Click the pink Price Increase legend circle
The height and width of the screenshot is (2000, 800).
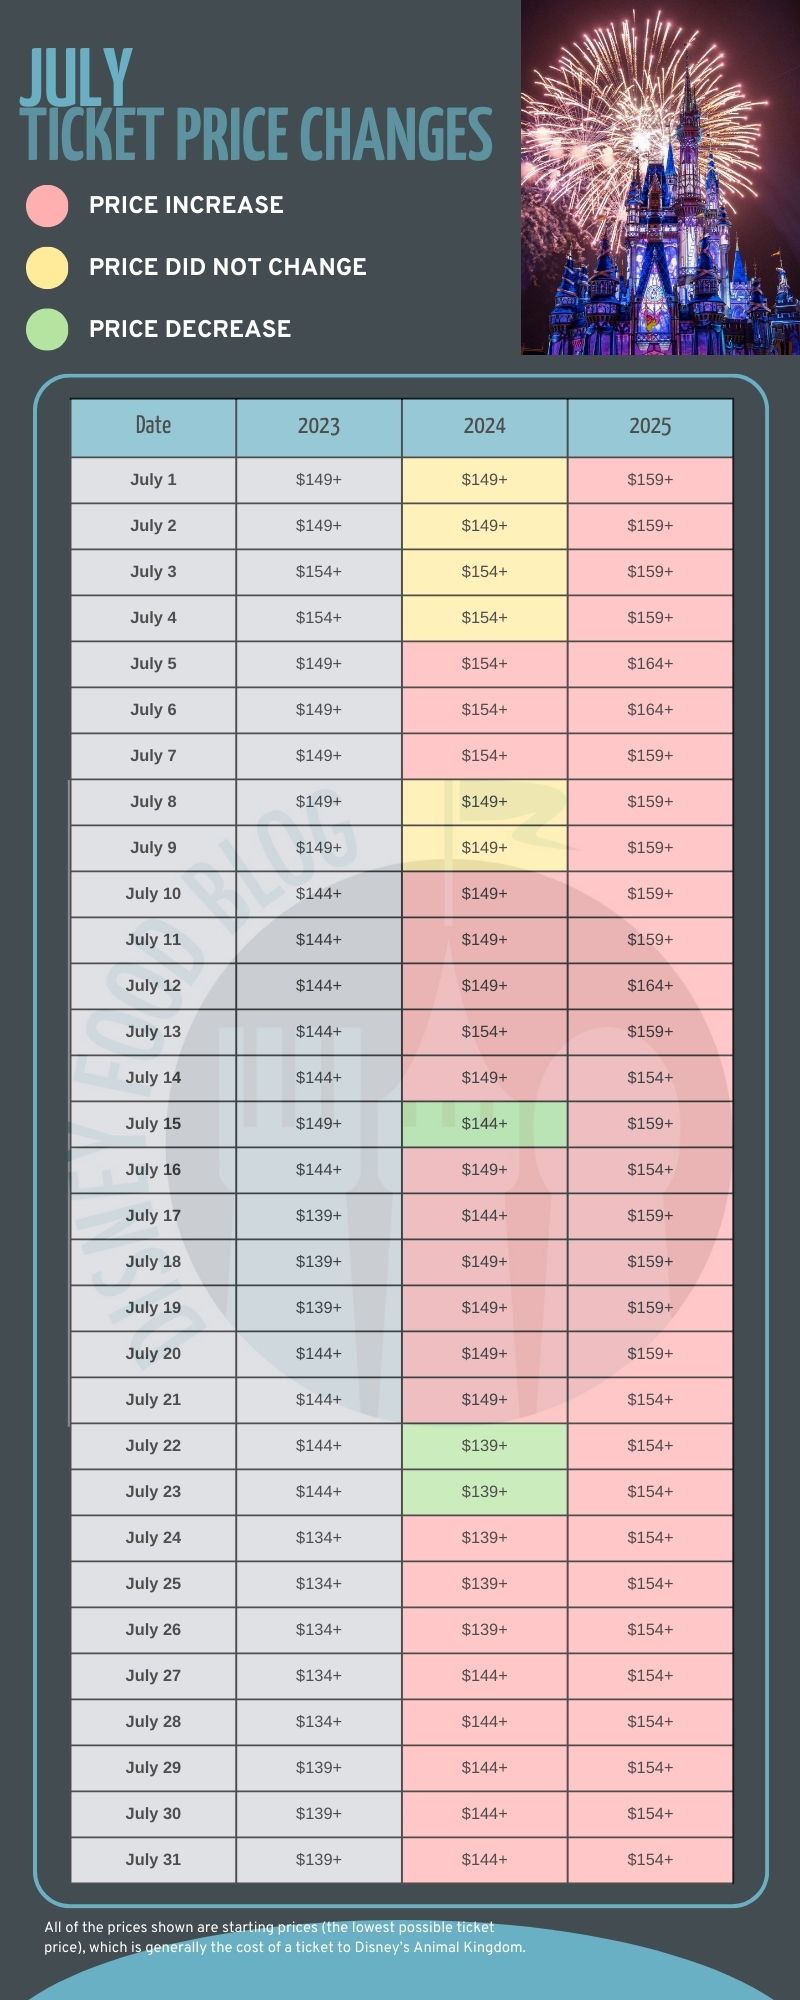(x=47, y=205)
